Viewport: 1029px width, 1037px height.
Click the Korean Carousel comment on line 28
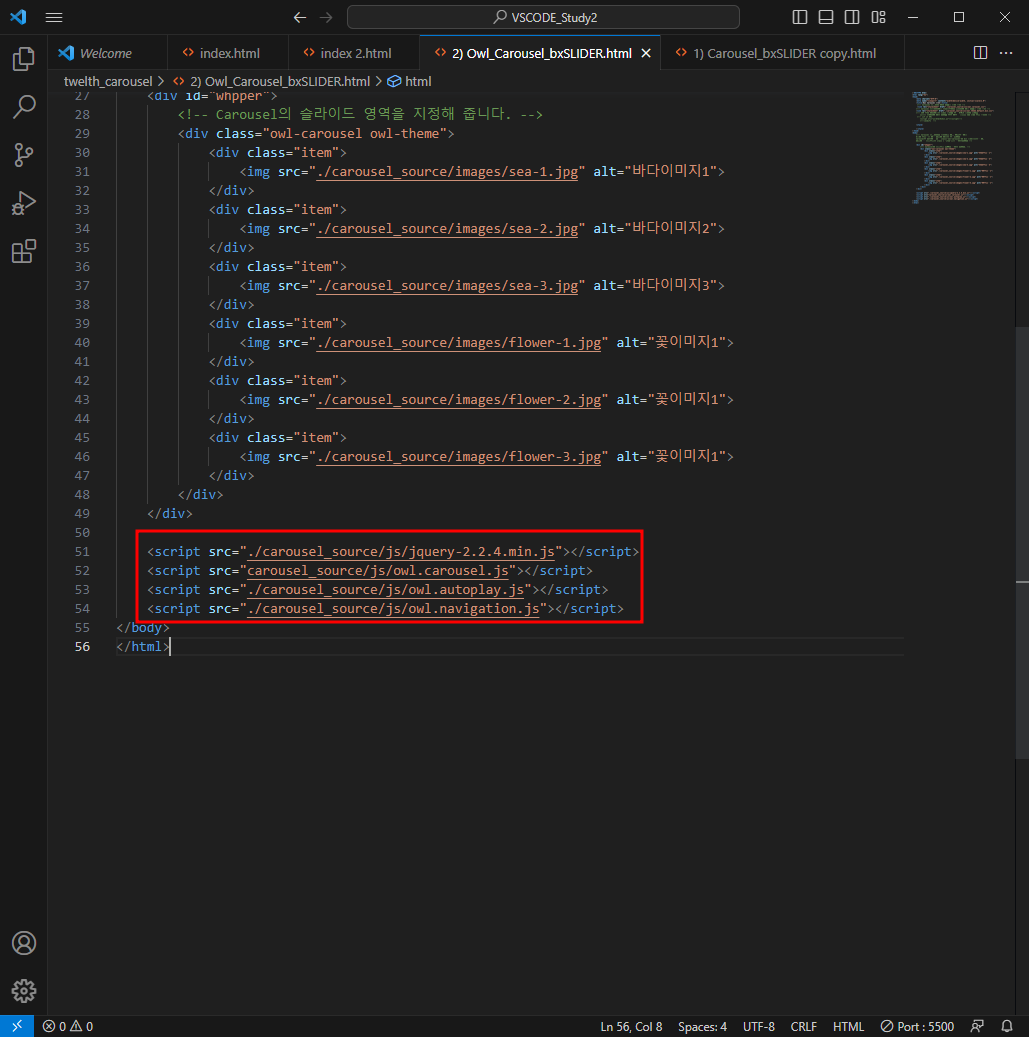click(360, 114)
